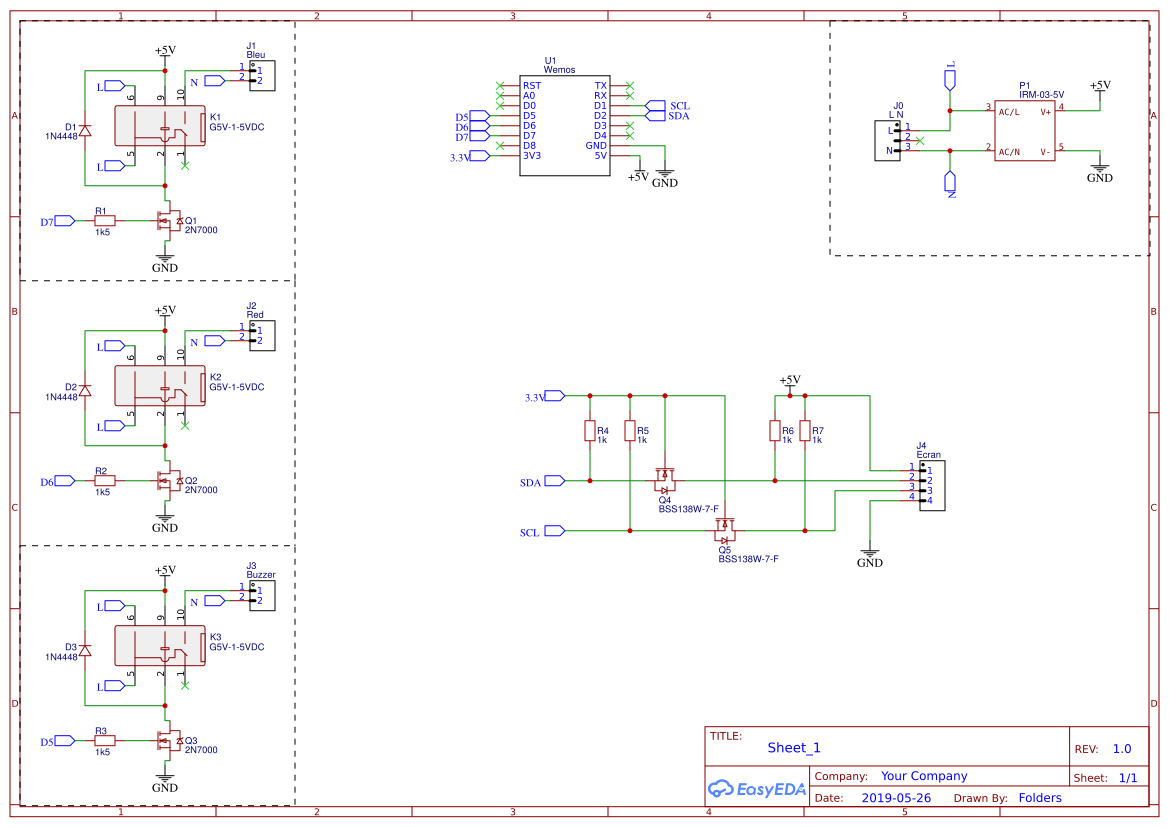Viewport: 1169px width, 827px height.
Task: Click the D2 1N4448 diode symbol
Action: pyautogui.click(x=85, y=389)
